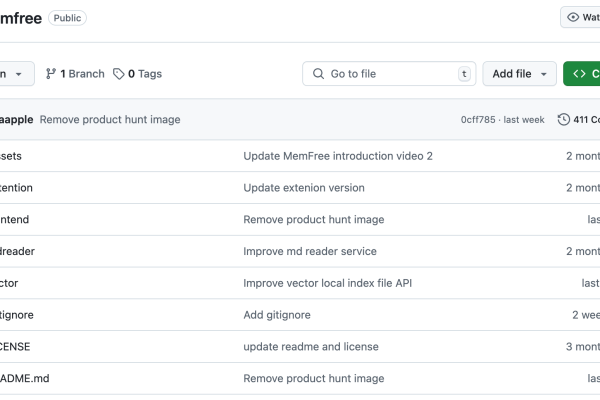Open 'Update extenion version' commit message
Screen dimensions: 600x400
click(304, 188)
